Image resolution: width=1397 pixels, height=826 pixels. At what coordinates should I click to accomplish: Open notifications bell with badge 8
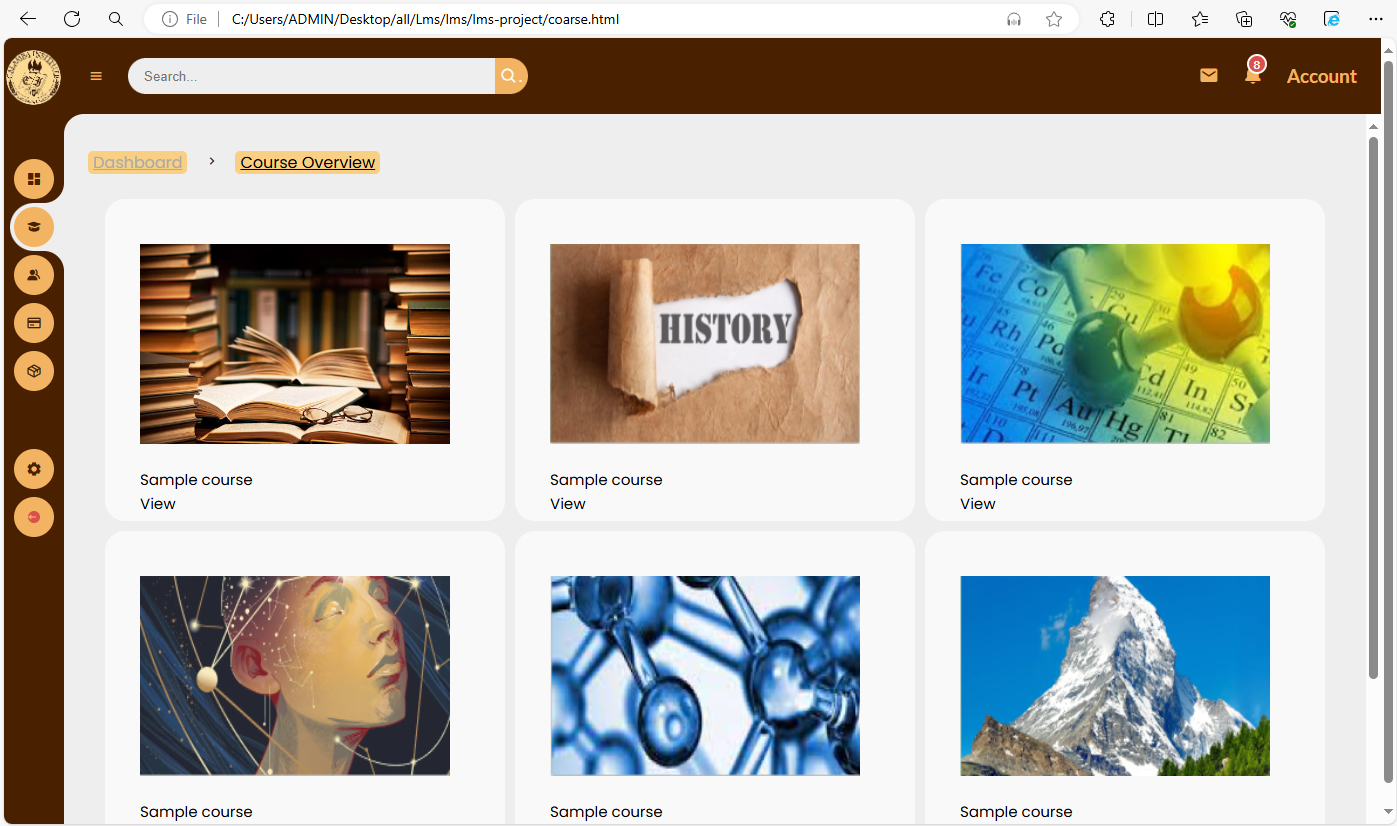click(x=1253, y=73)
